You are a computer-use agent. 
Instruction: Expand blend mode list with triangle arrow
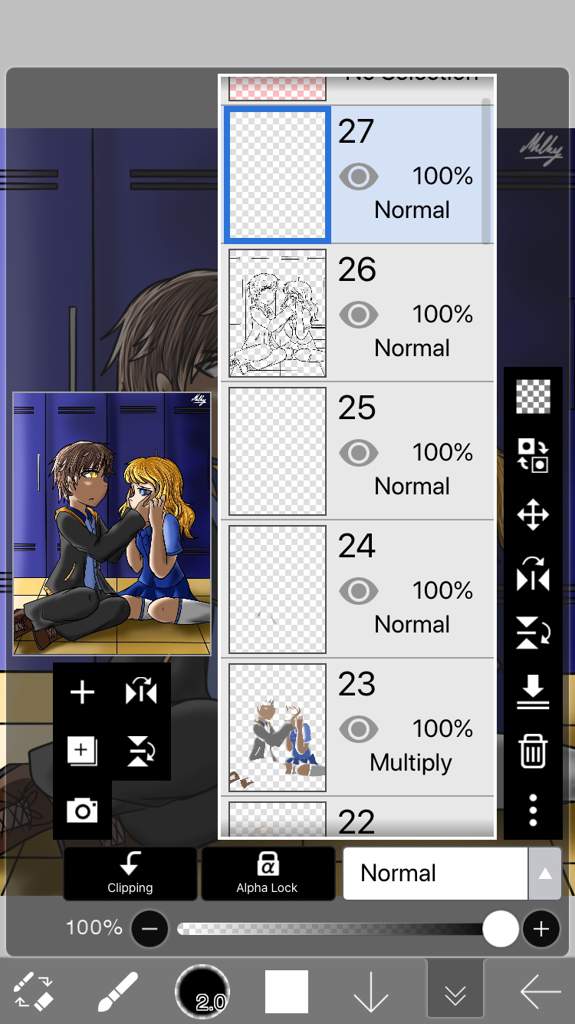(x=545, y=873)
